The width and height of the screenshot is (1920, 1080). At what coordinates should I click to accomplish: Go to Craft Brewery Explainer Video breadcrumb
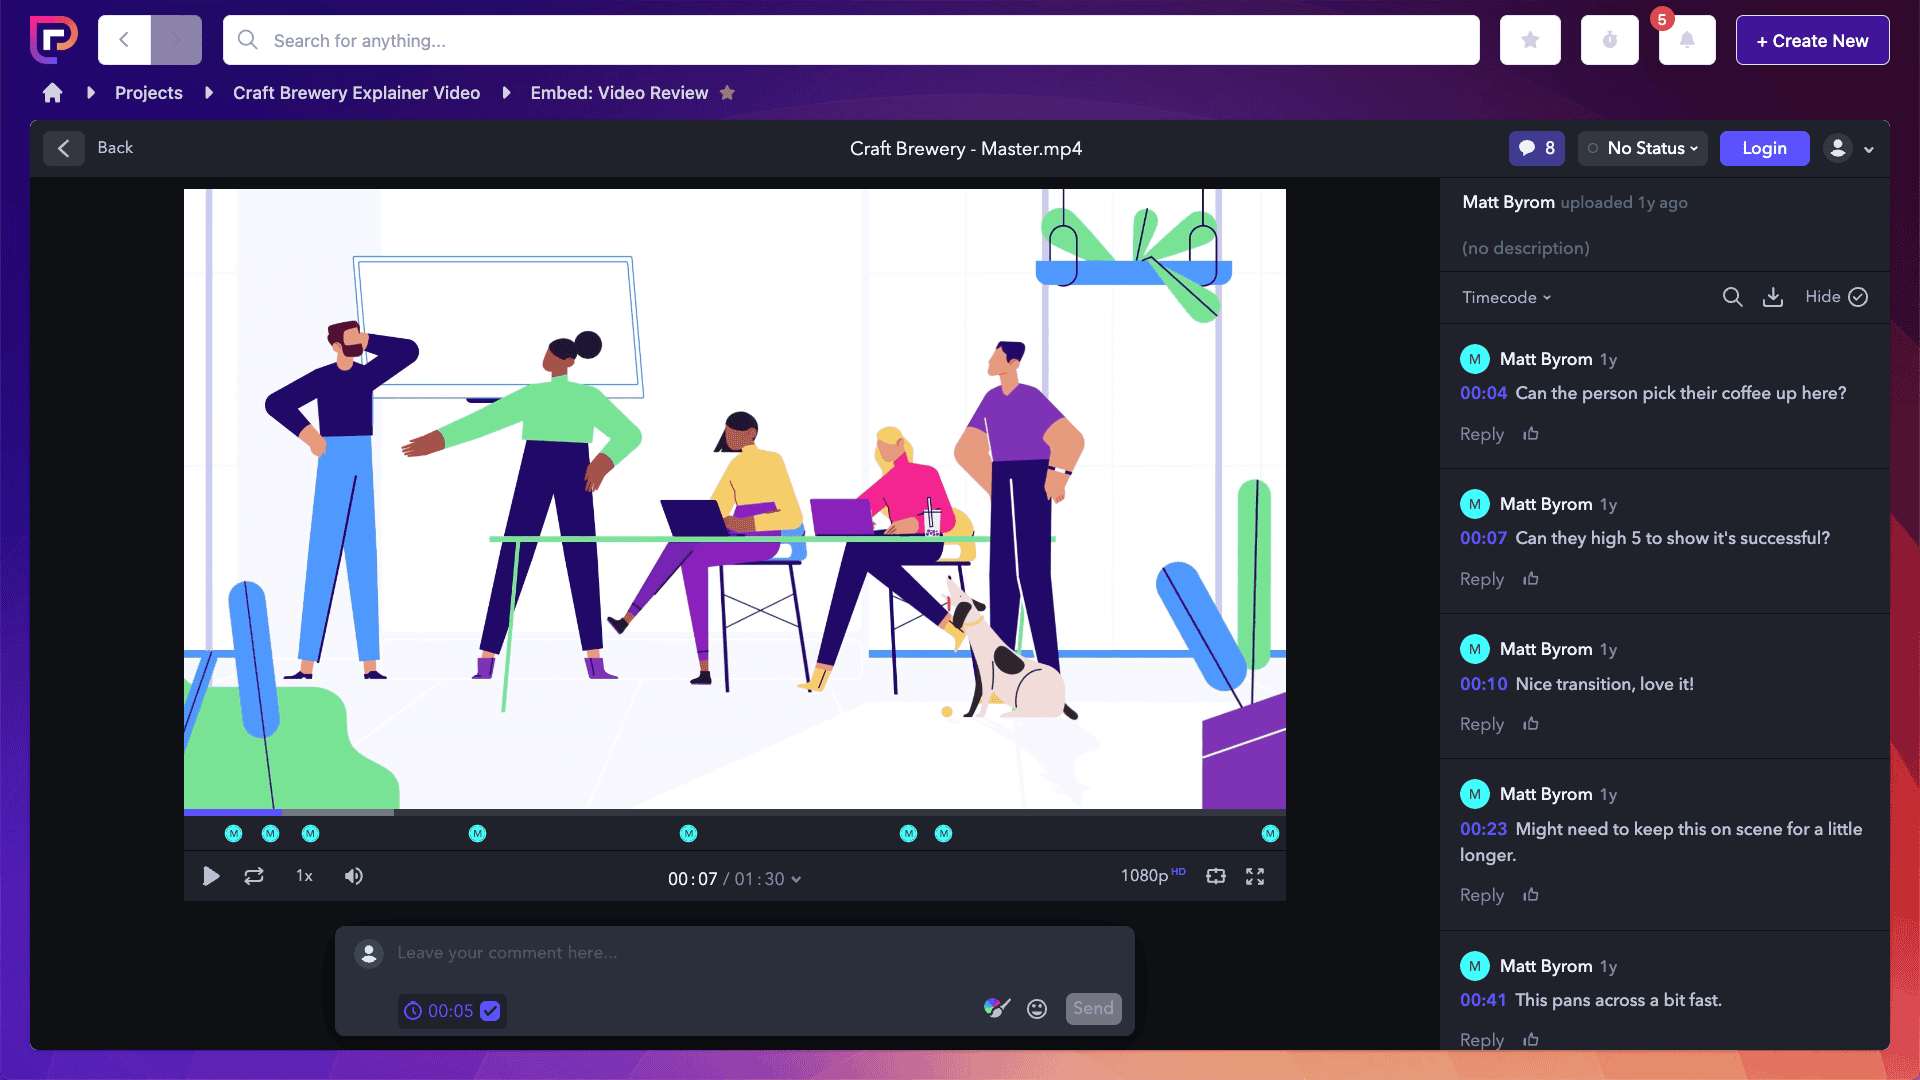pyautogui.click(x=356, y=93)
